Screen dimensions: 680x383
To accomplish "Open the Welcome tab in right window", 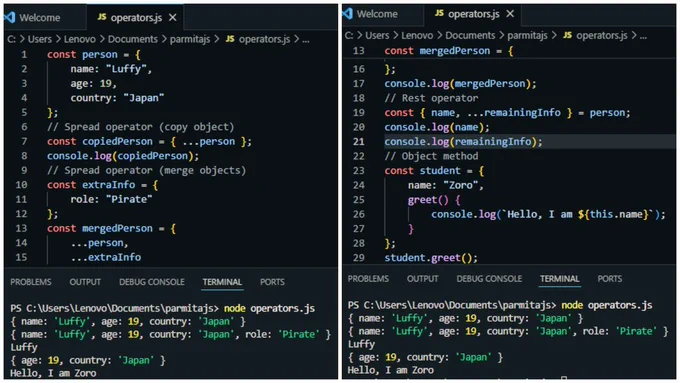I will click(x=377, y=14).
